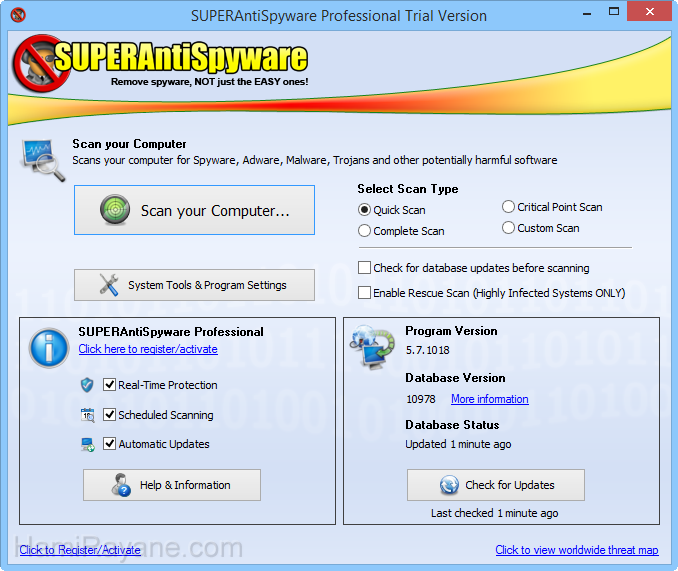Click the SUPERAntiSpyware logo in the header
The height and width of the screenshot is (571, 678).
pos(160,62)
